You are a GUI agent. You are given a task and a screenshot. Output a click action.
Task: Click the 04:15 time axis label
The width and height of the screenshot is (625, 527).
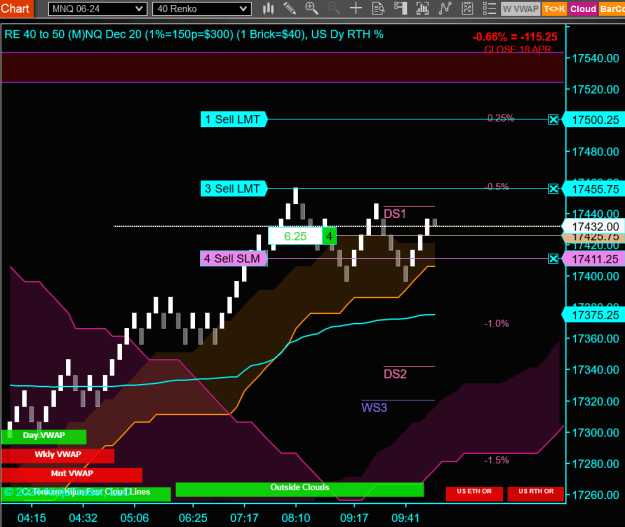(31, 518)
